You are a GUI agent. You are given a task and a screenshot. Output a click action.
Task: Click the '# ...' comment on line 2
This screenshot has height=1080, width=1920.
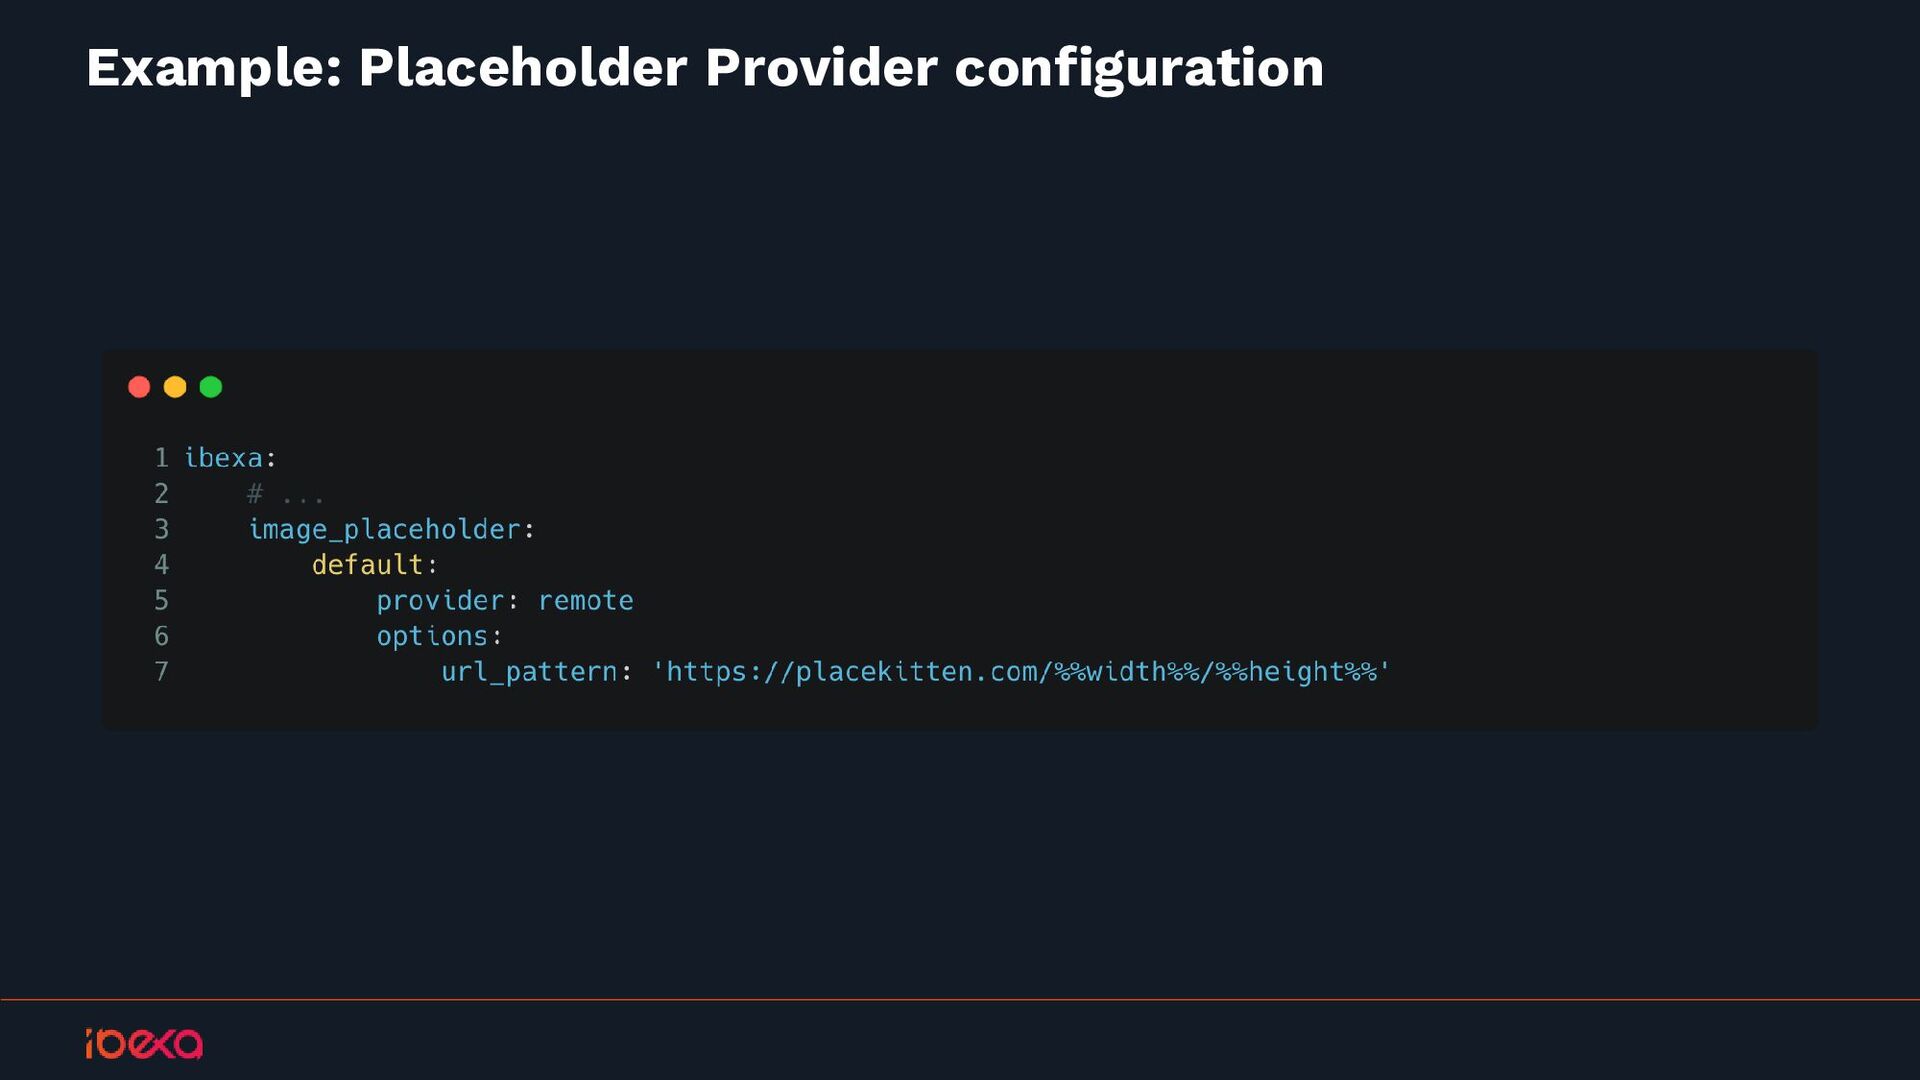(x=285, y=494)
